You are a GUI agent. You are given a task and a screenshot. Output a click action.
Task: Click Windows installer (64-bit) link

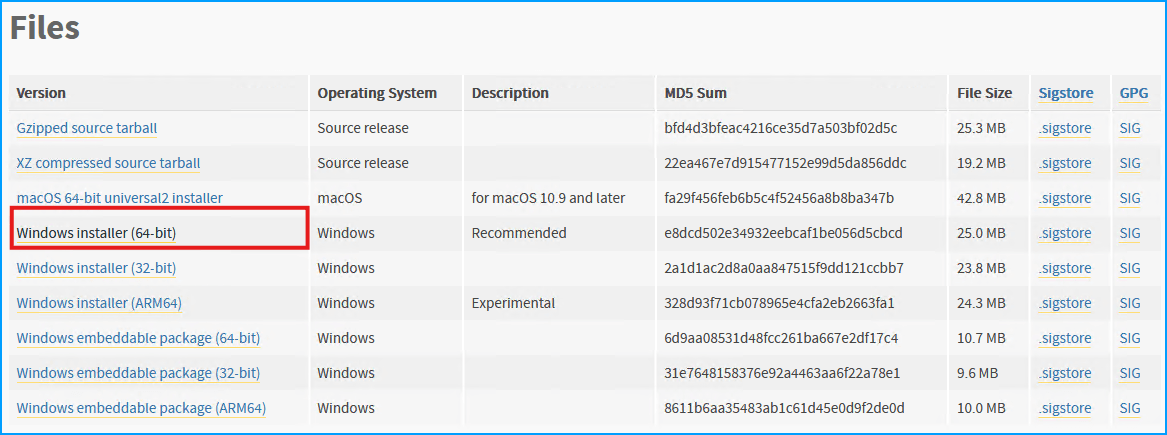[x=96, y=233]
